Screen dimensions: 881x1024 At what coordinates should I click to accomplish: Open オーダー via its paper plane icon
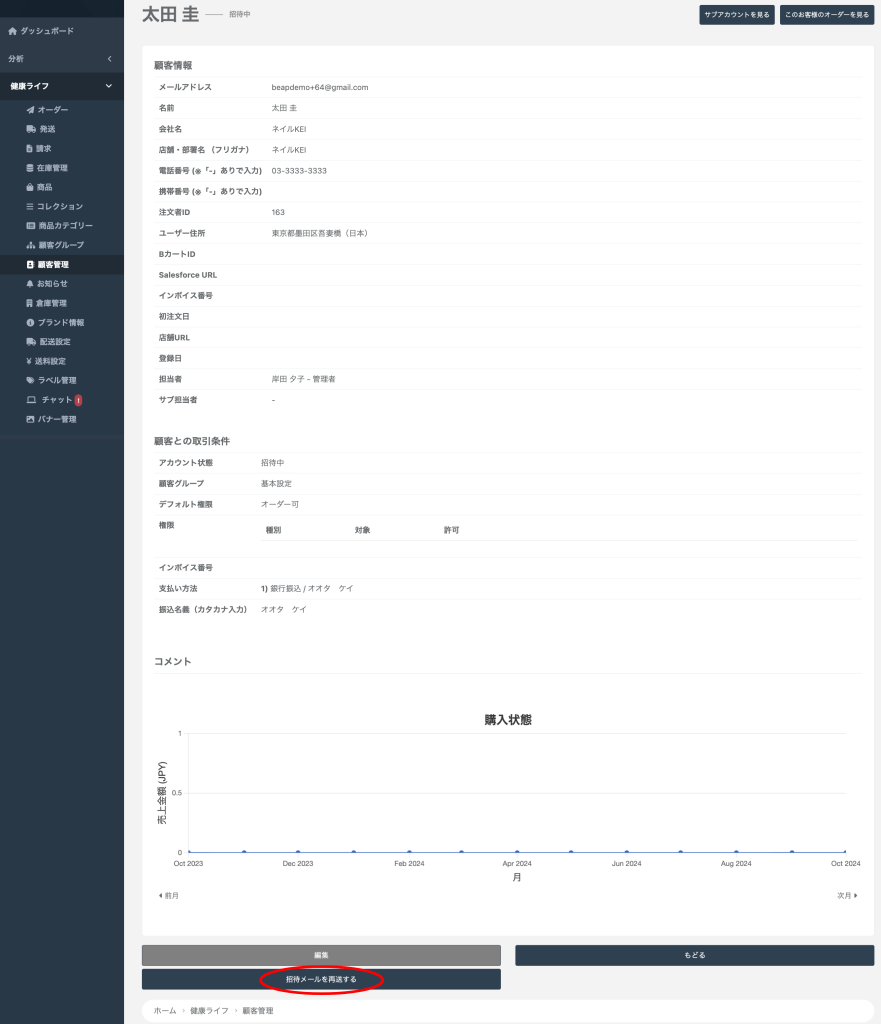point(30,110)
